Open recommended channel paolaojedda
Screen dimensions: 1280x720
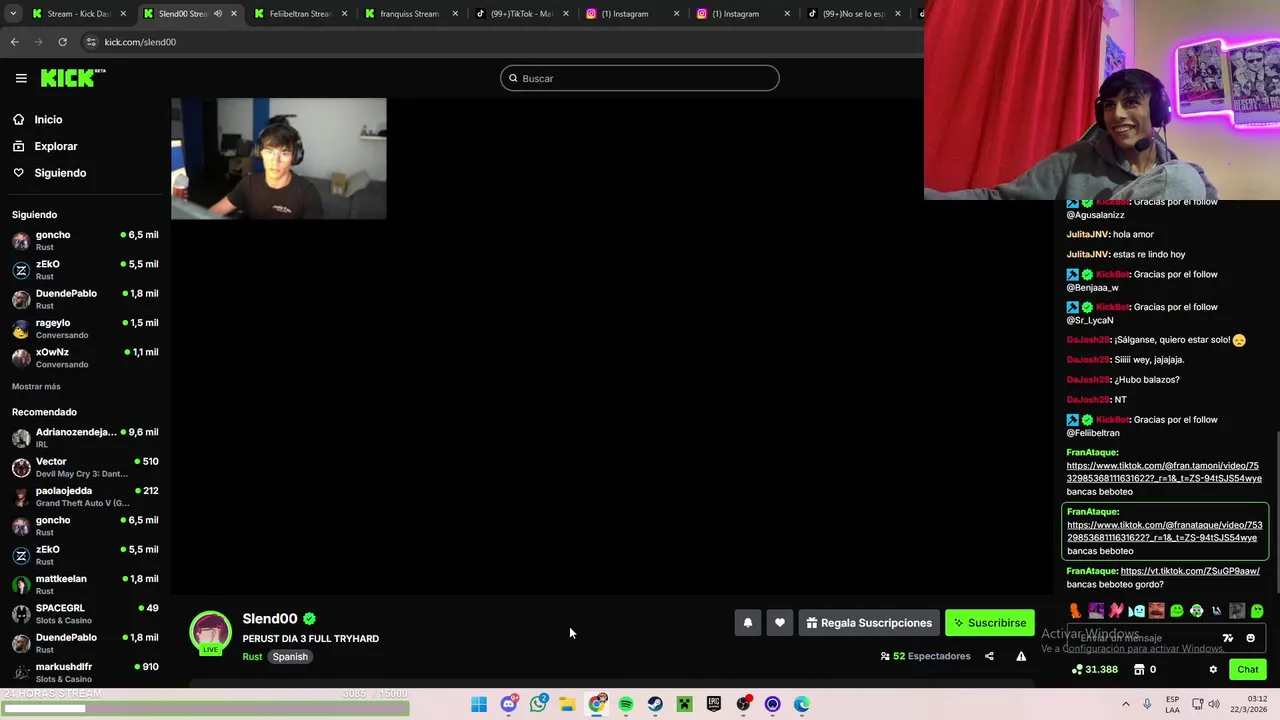[85, 496]
